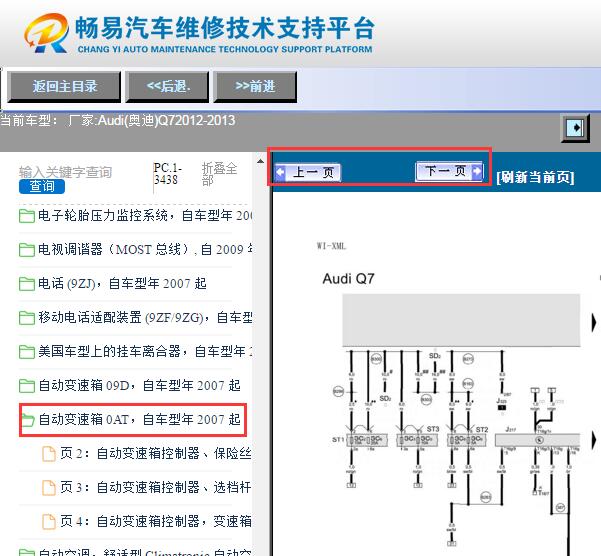
Task: Click the upper black arrow beside diagram
Action: click(x=594, y=322)
